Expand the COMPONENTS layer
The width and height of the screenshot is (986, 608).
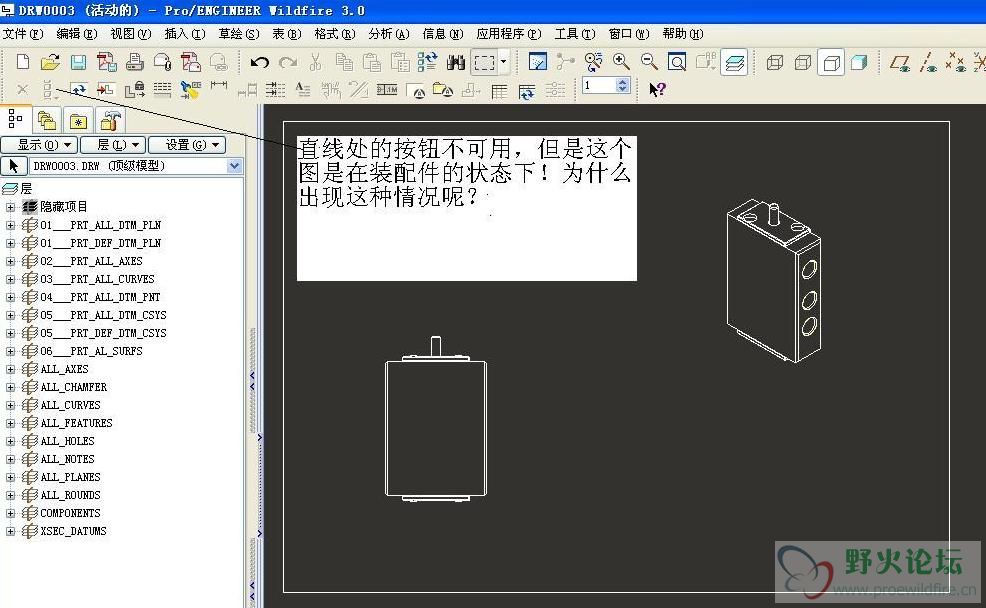(x=10, y=514)
